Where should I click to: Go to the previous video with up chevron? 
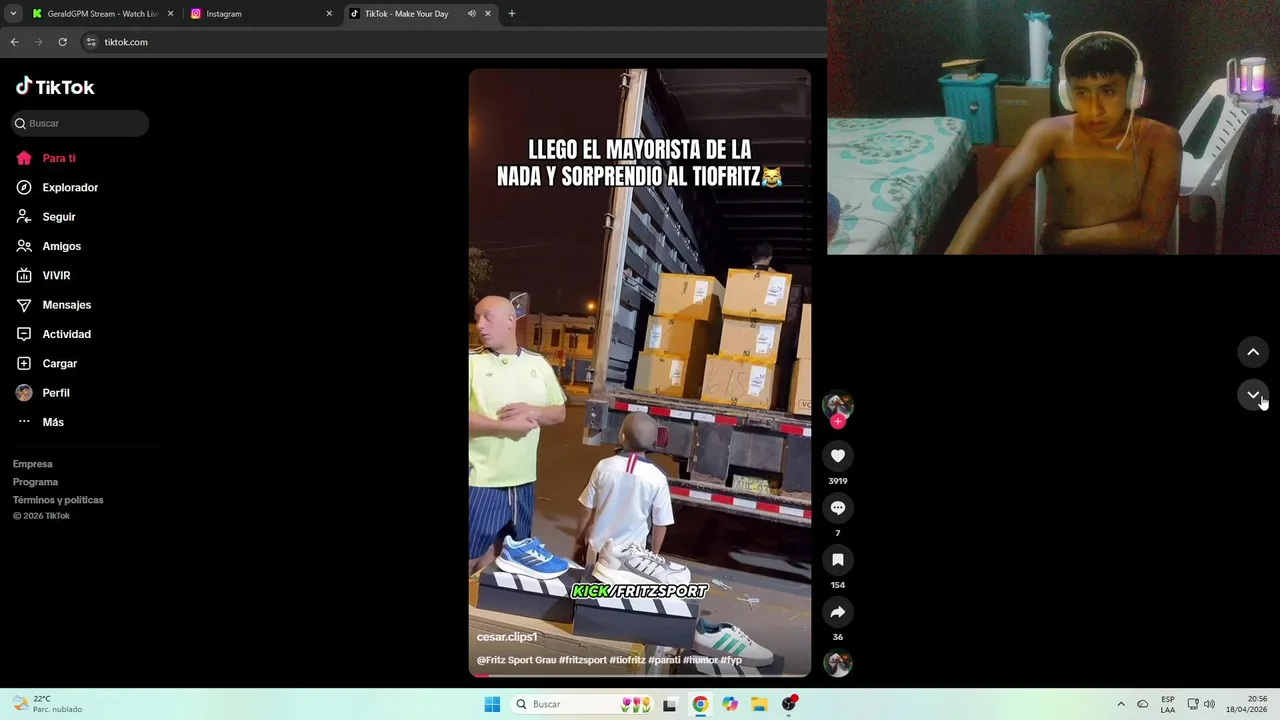tap(1253, 352)
